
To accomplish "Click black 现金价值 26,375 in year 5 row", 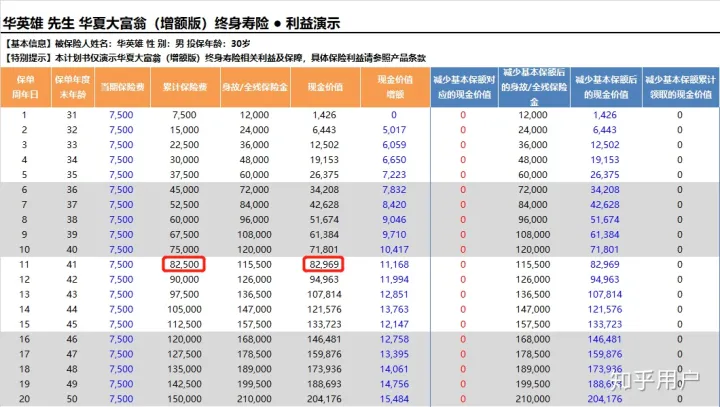I will (x=324, y=175).
